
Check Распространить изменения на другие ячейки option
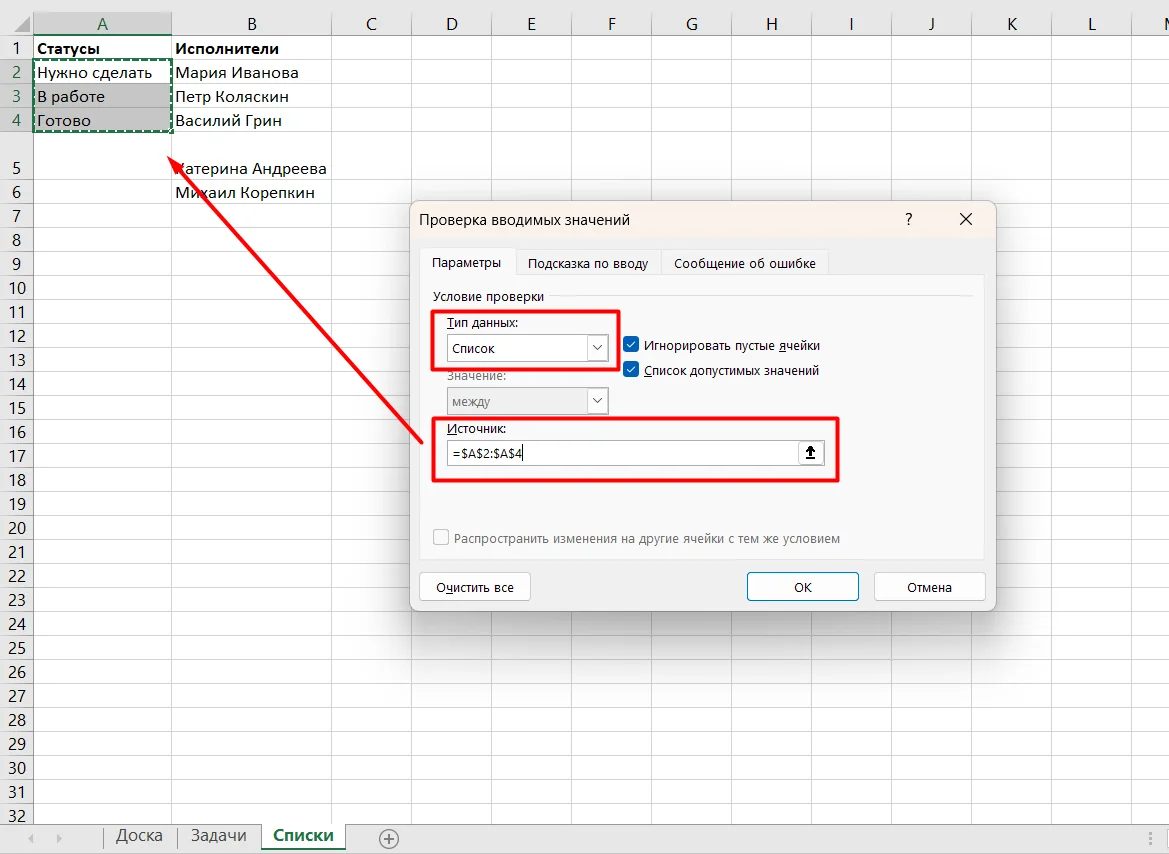pyautogui.click(x=441, y=538)
